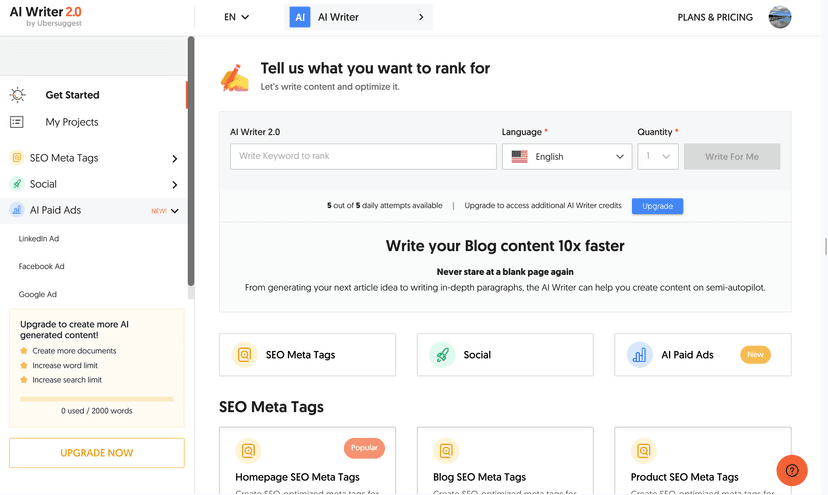
Task: Click 'daily attempts available' text
Action: tap(402, 206)
